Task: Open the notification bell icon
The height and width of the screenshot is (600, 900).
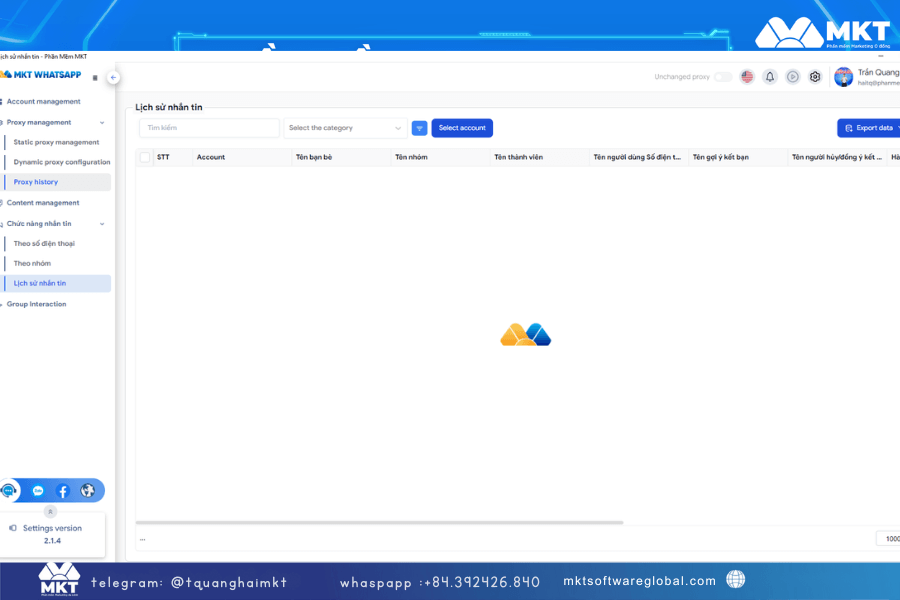Action: [x=769, y=76]
